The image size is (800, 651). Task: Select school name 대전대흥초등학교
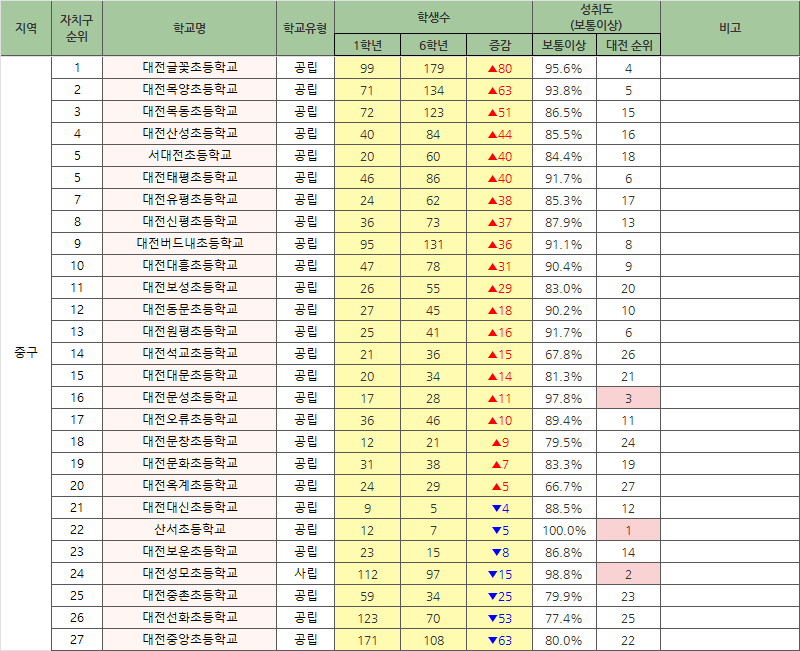point(189,265)
